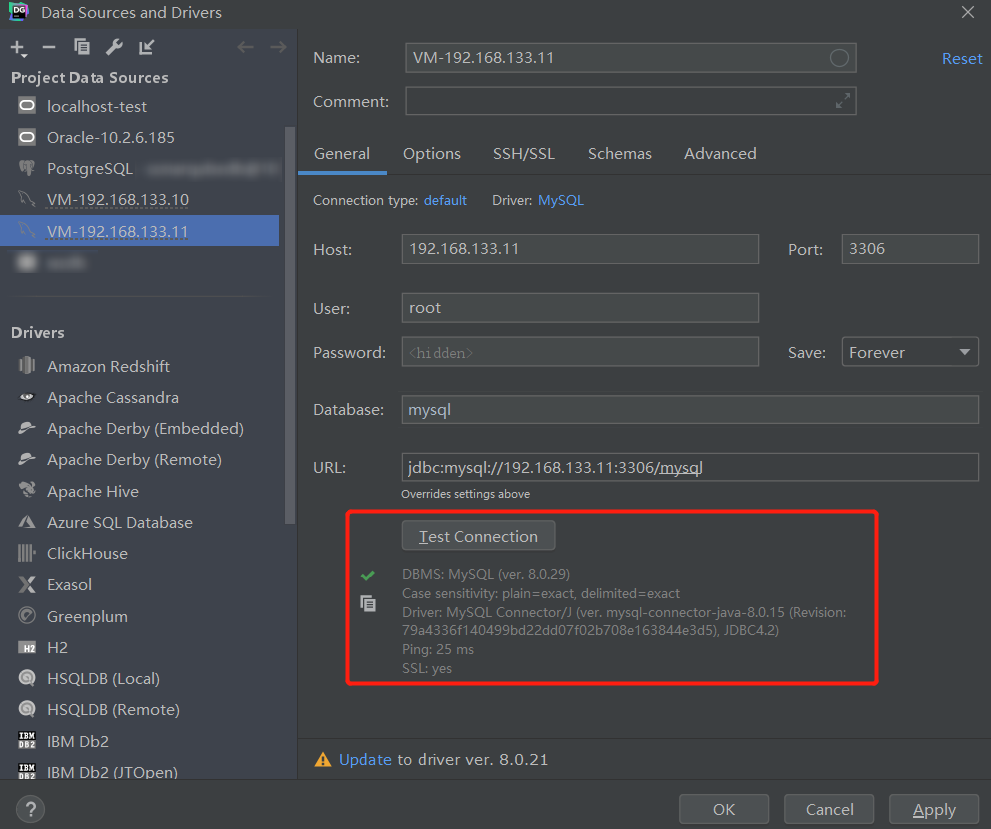Choose IBM Db2 (JTOpen) driver
The width and height of the screenshot is (991, 829).
point(140,772)
